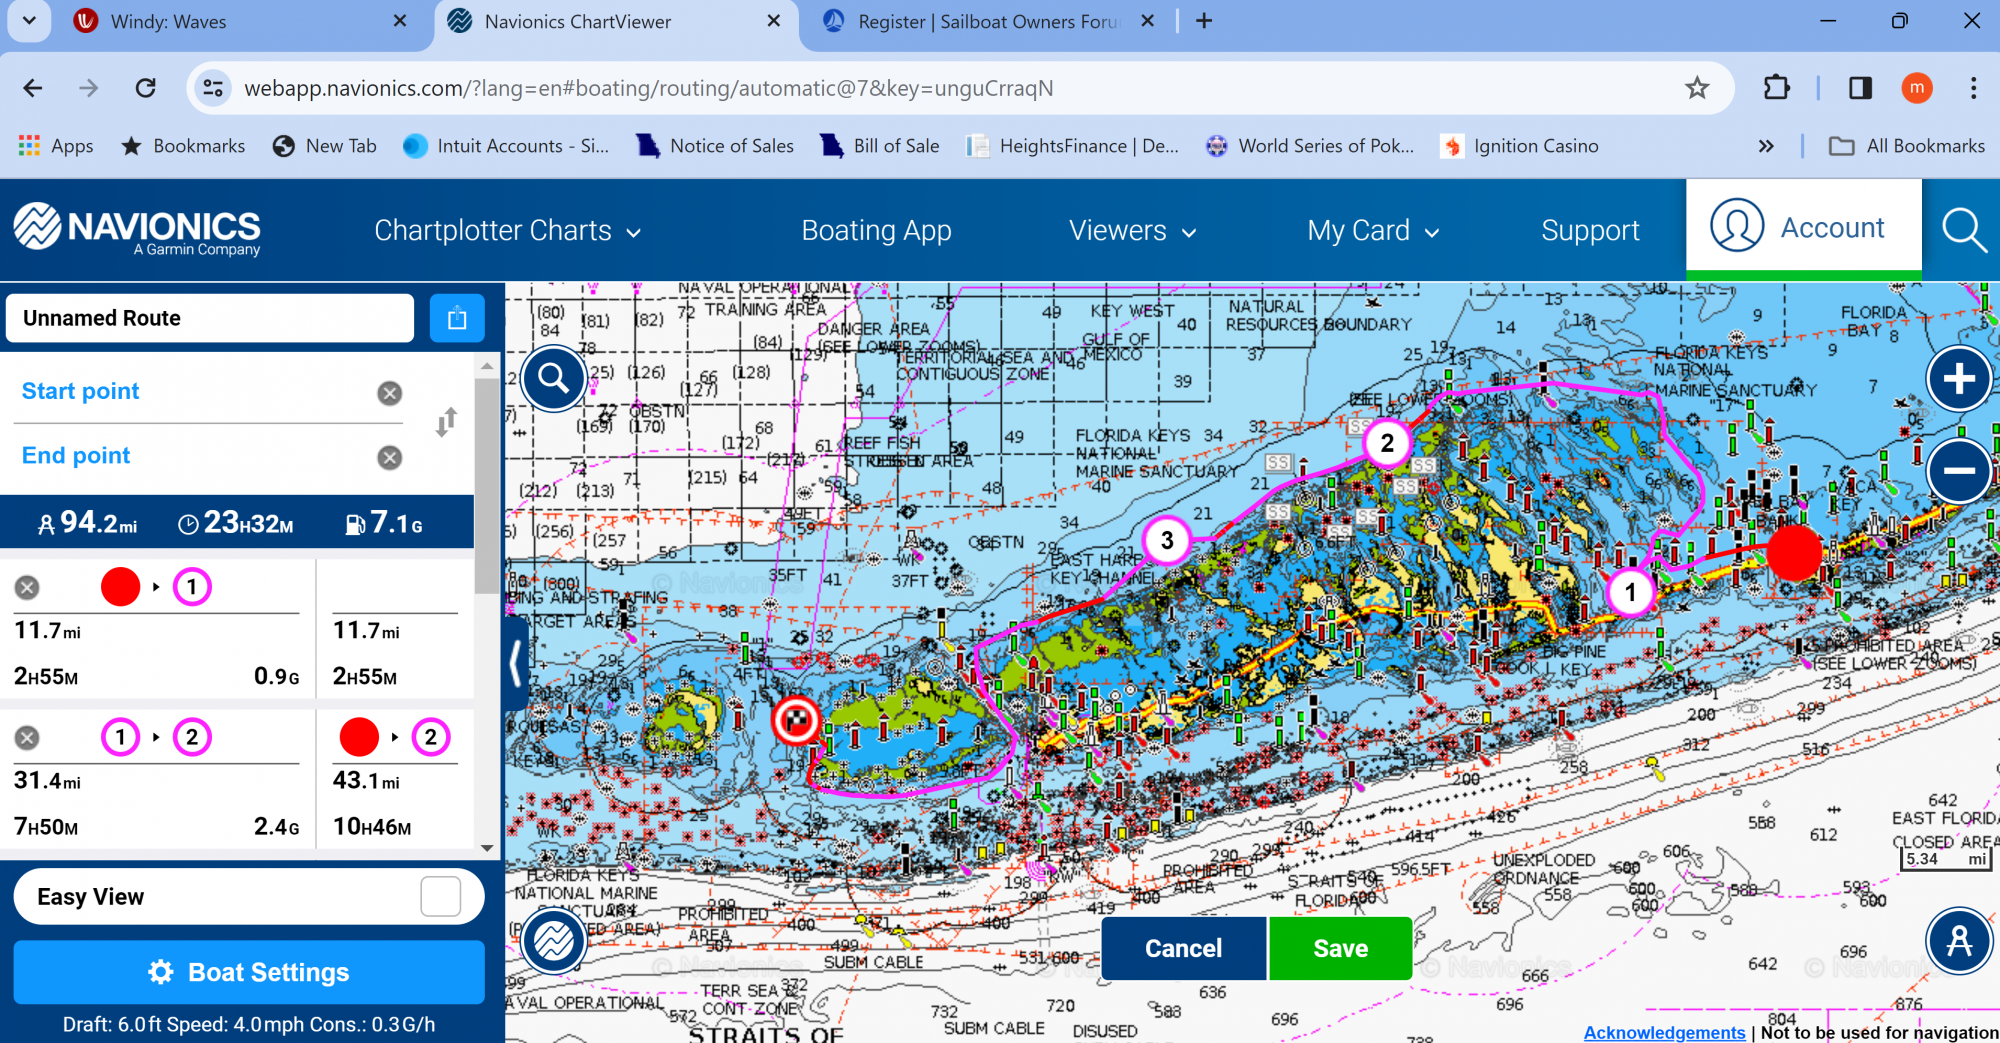
Task: Go to Navionics home via logo
Action: pyautogui.click(x=137, y=229)
